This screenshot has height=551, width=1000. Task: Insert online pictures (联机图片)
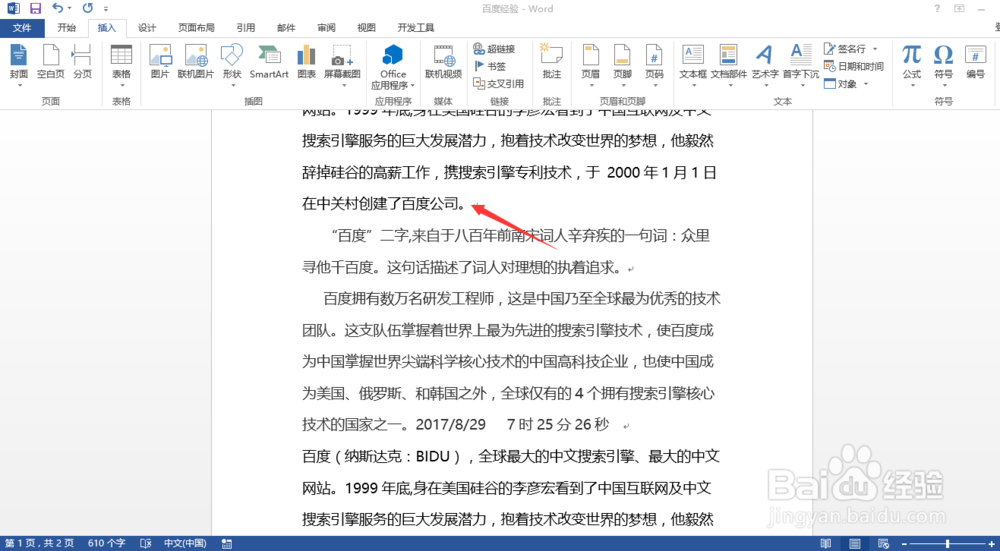(x=196, y=62)
